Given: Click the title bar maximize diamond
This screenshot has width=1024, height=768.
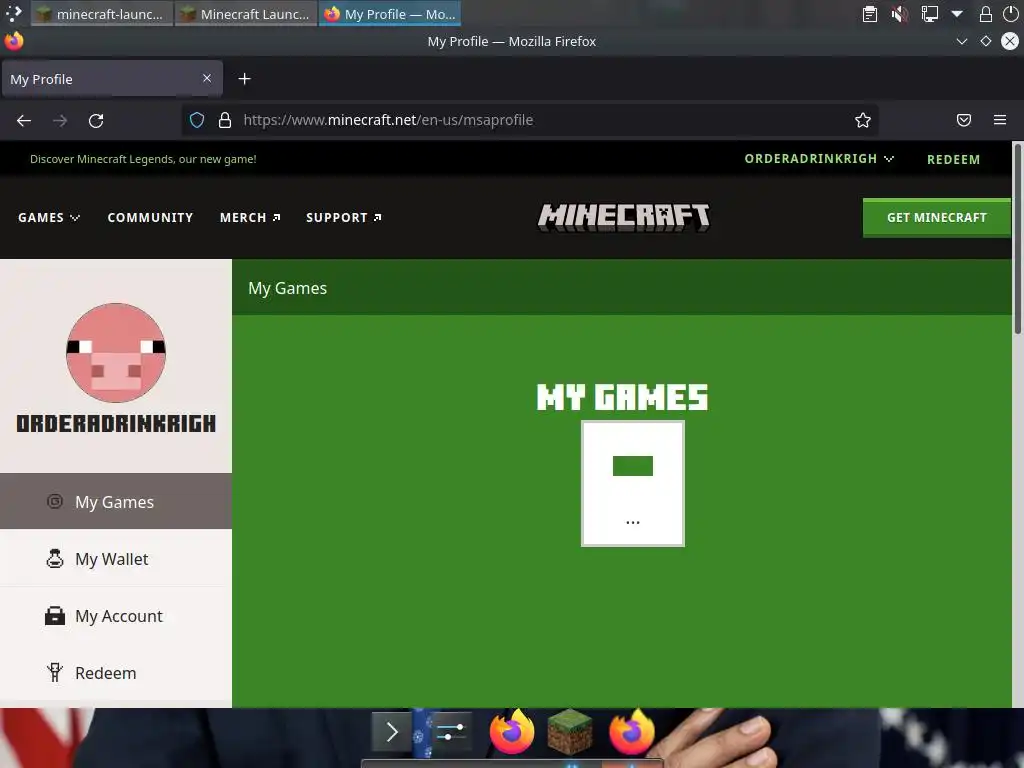Looking at the screenshot, I should coord(985,41).
